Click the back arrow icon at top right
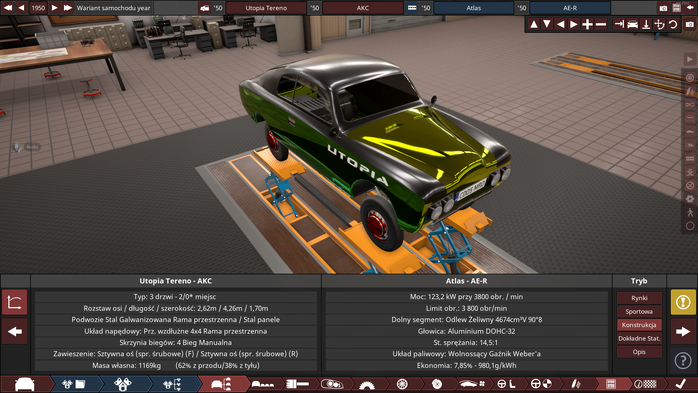The width and height of the screenshot is (698, 393). (x=690, y=8)
